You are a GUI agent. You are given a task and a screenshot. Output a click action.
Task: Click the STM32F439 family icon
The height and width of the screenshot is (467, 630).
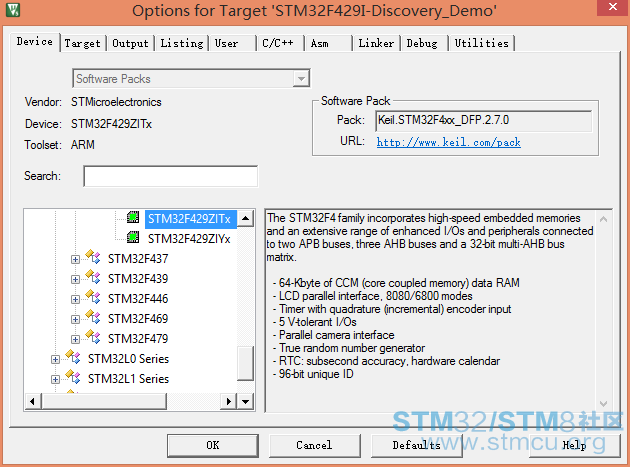93,277
